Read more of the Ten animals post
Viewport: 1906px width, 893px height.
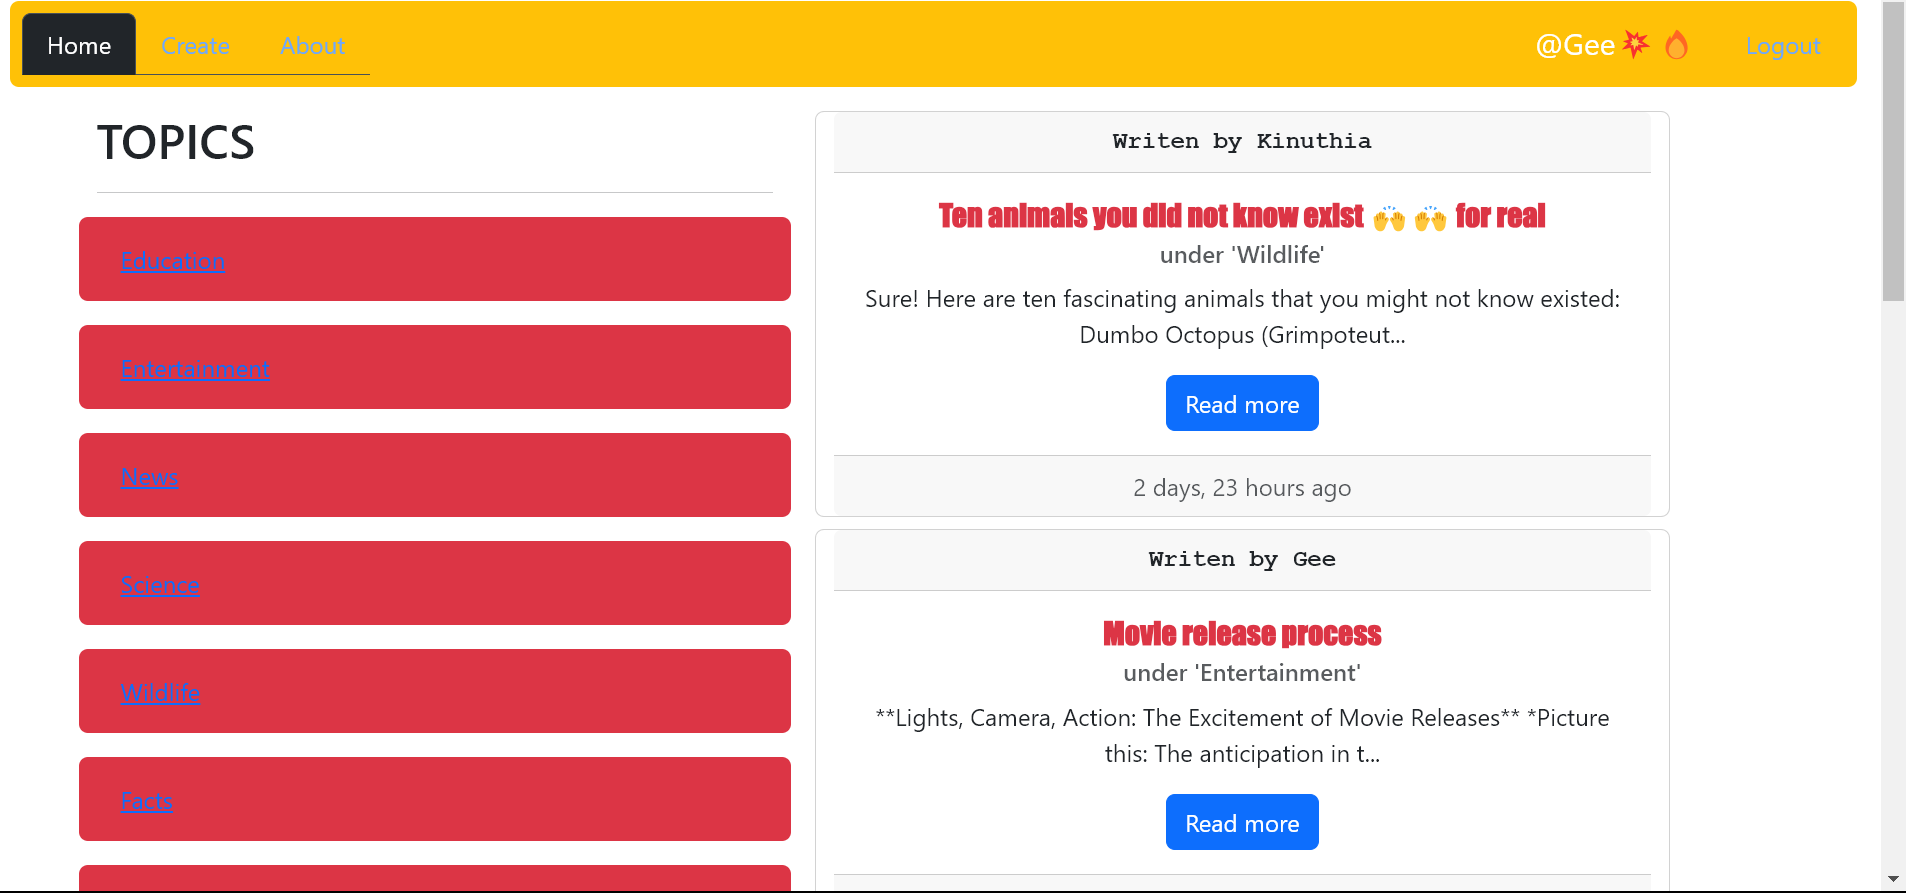point(1241,404)
